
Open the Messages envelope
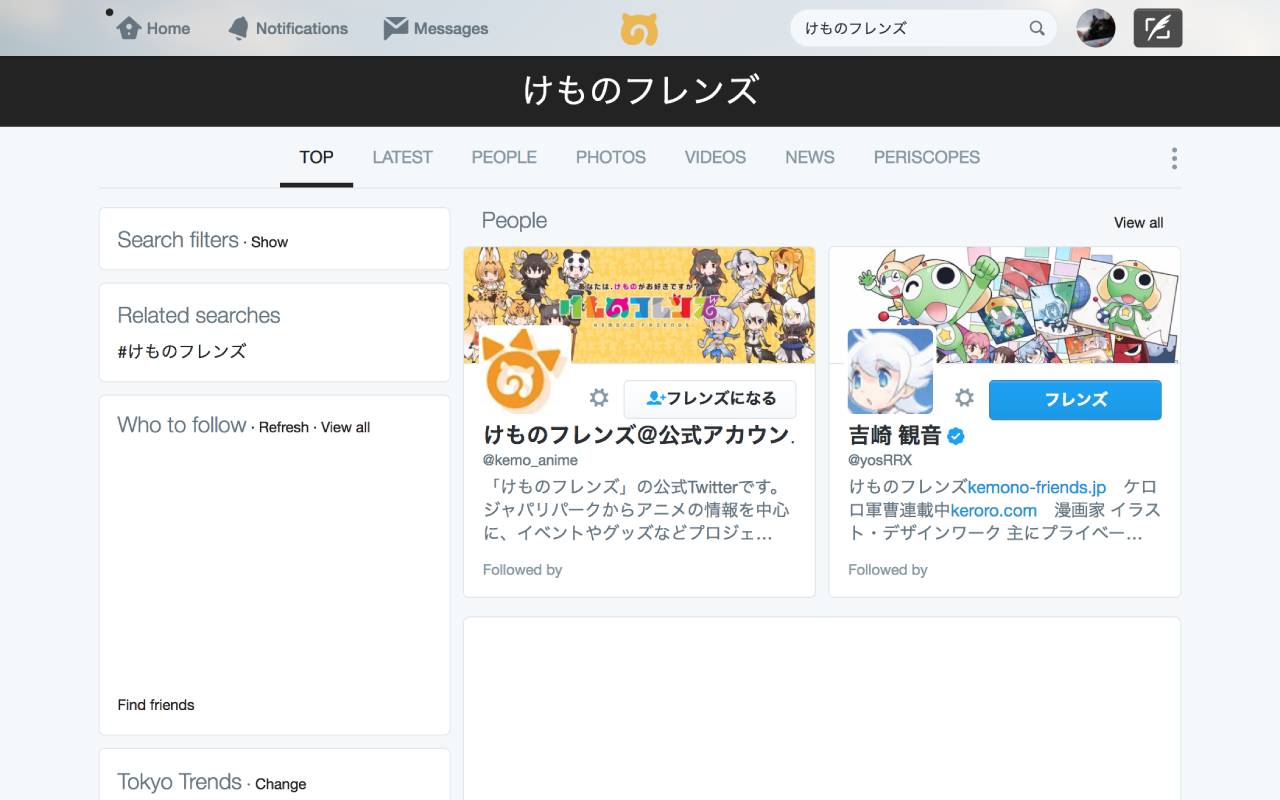pyautogui.click(x=436, y=28)
